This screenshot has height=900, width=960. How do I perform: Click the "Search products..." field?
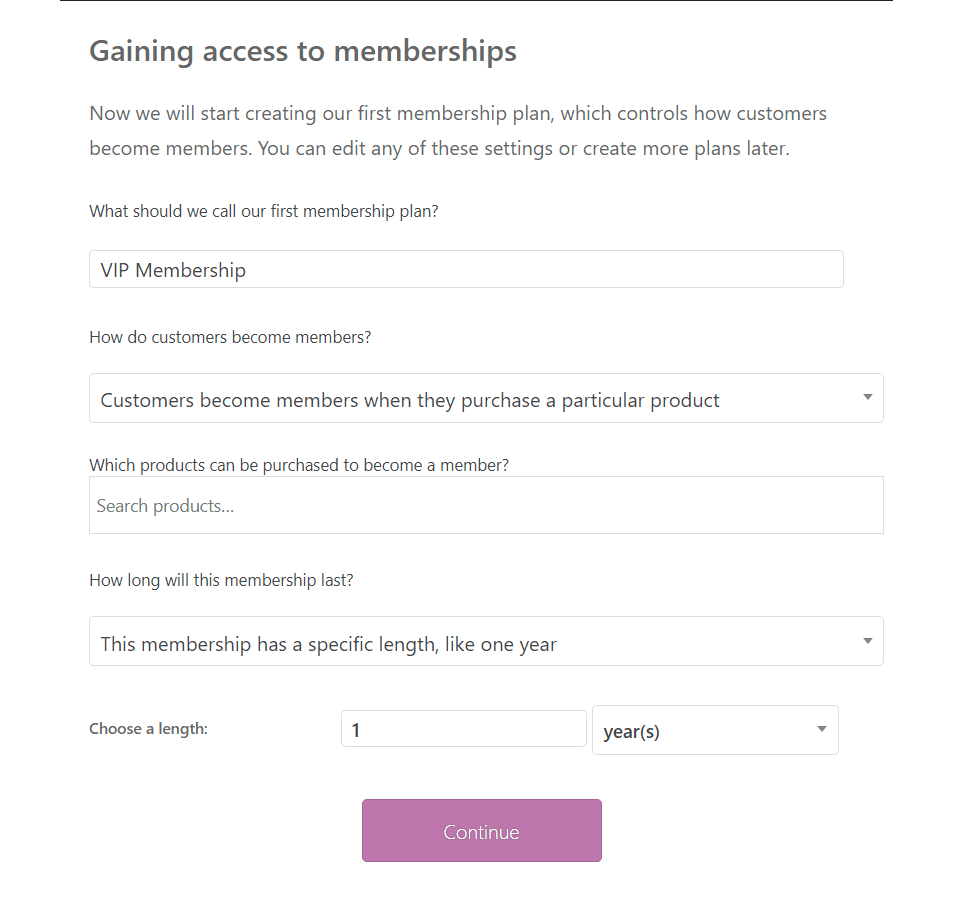(486, 505)
